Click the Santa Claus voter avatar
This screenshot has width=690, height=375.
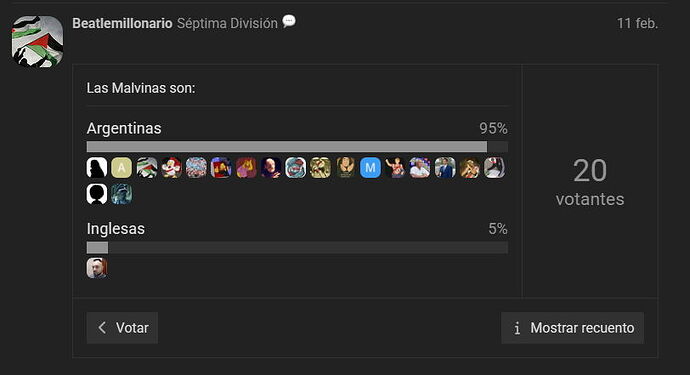coord(171,168)
